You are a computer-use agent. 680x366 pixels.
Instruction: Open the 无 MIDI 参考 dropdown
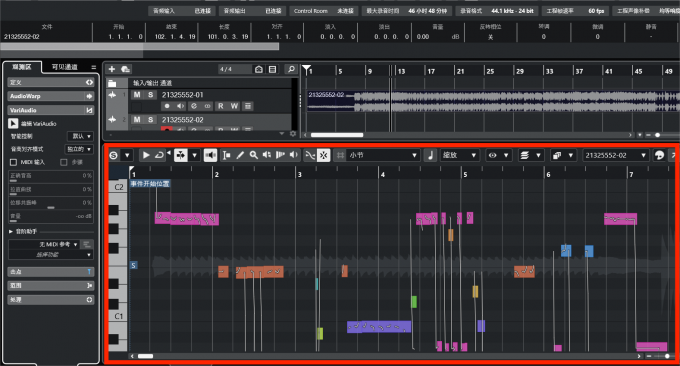pos(44,245)
